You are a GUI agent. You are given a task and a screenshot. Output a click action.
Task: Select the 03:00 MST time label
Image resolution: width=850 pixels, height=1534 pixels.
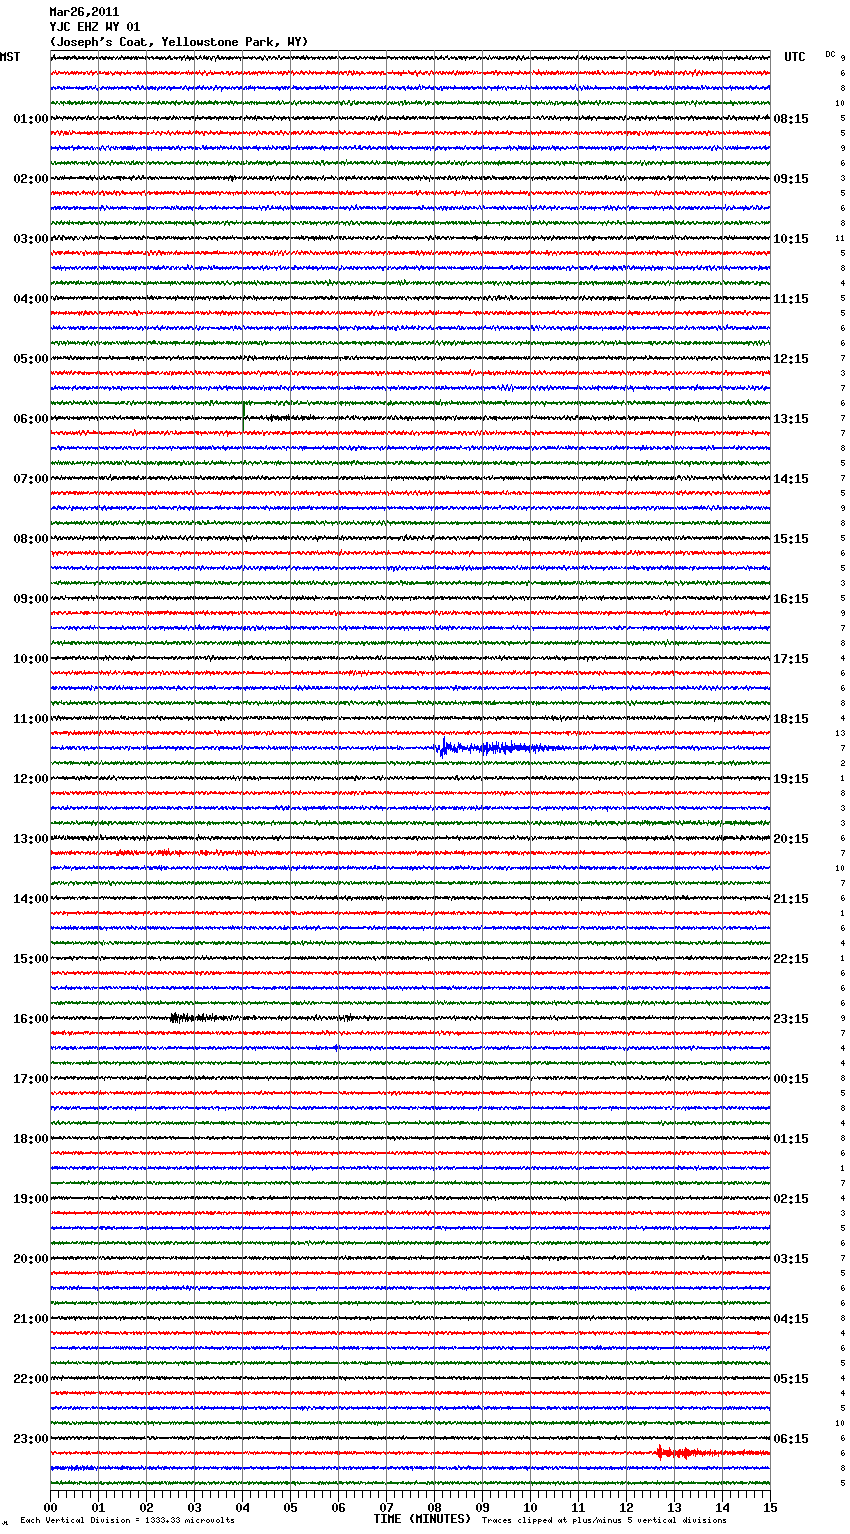[x=31, y=239]
